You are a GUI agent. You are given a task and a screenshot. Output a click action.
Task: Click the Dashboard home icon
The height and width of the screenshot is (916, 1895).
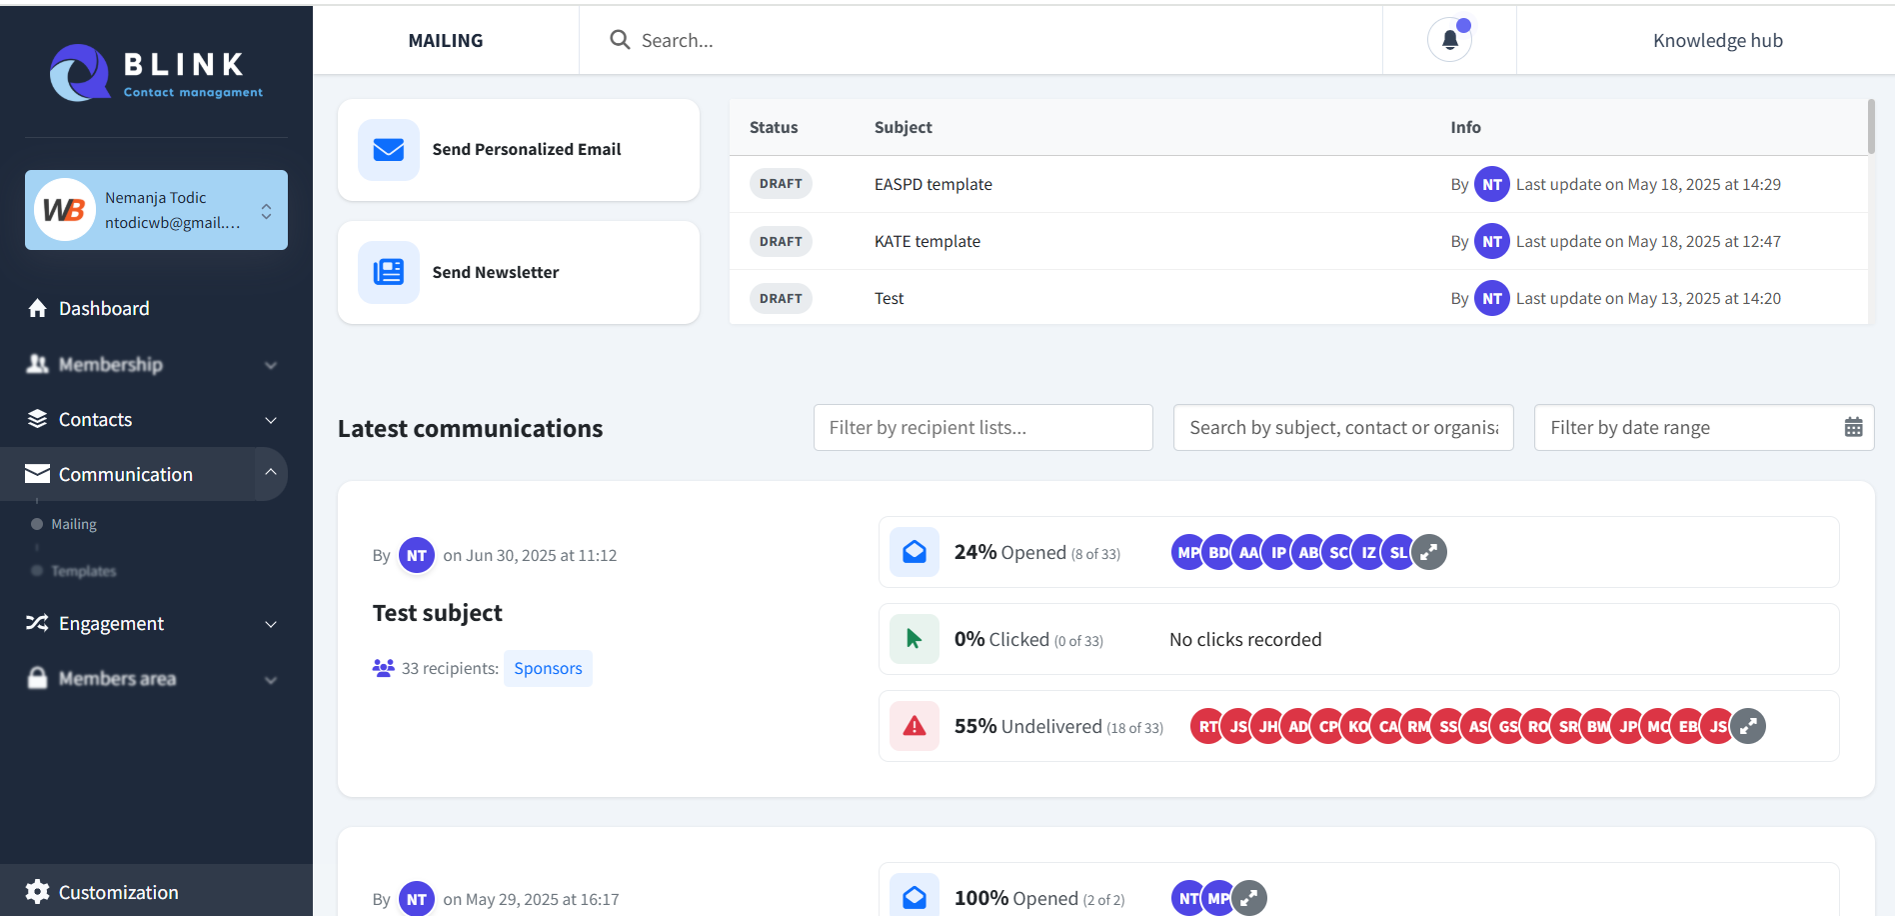[38, 308]
